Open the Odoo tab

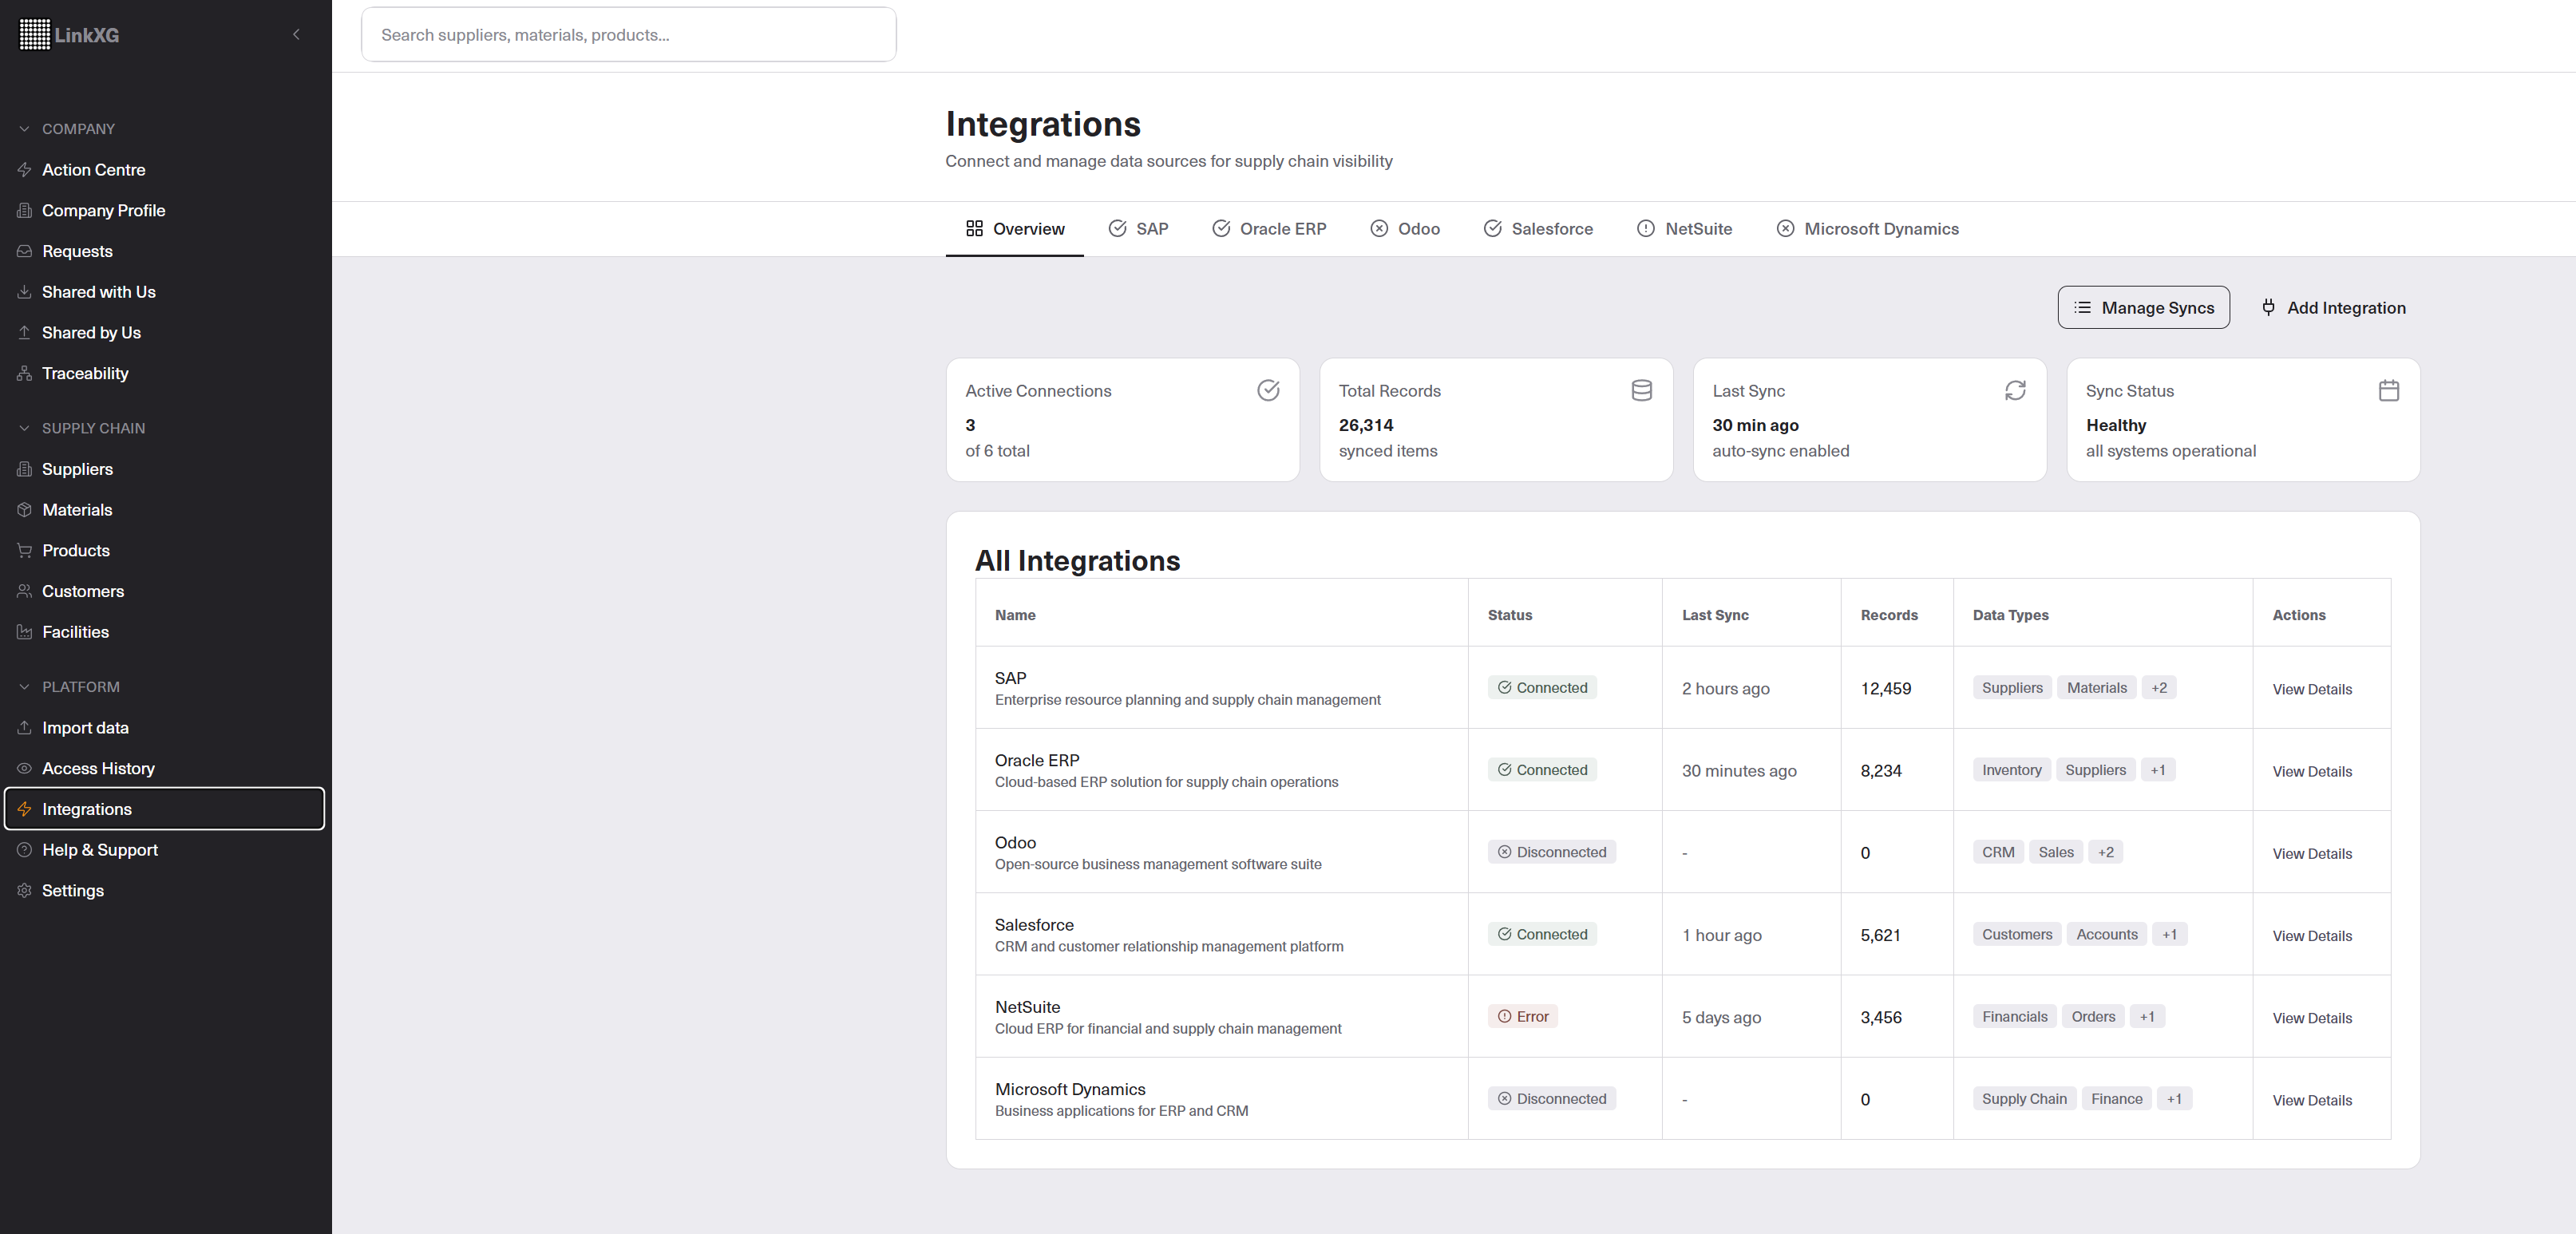click(x=1405, y=229)
